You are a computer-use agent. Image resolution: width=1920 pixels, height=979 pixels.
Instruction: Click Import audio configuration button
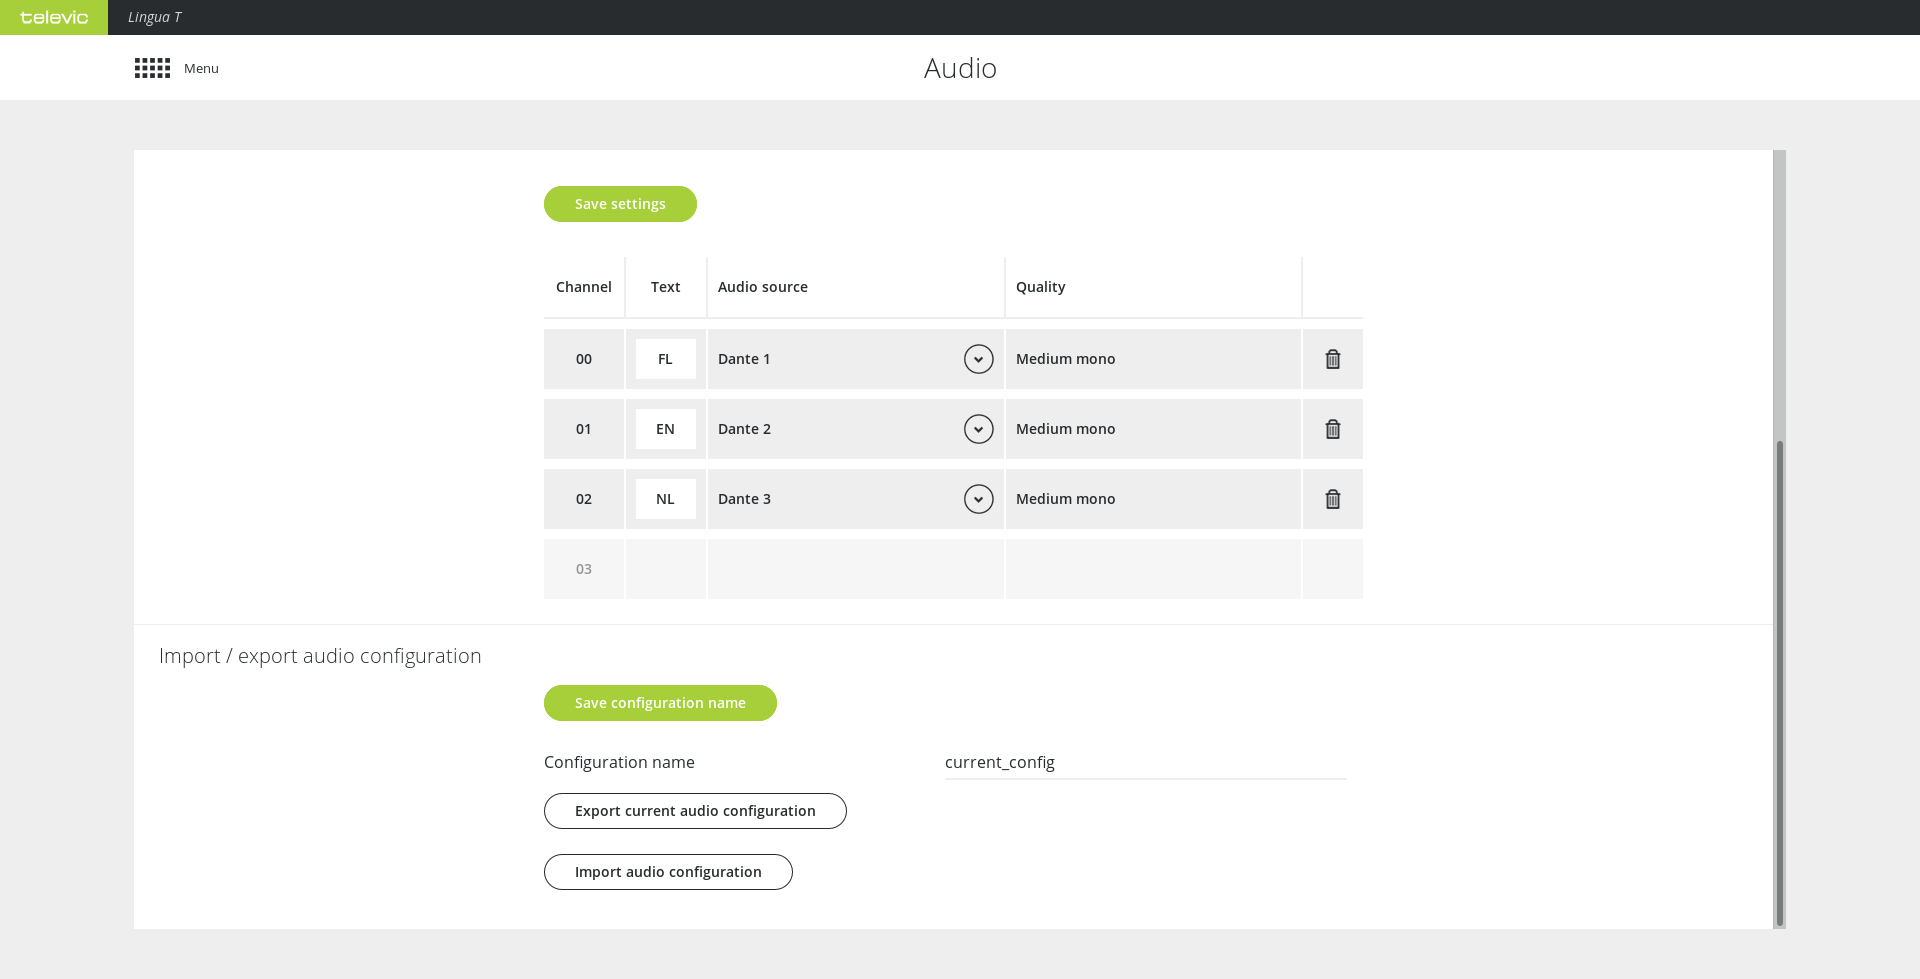click(x=668, y=872)
